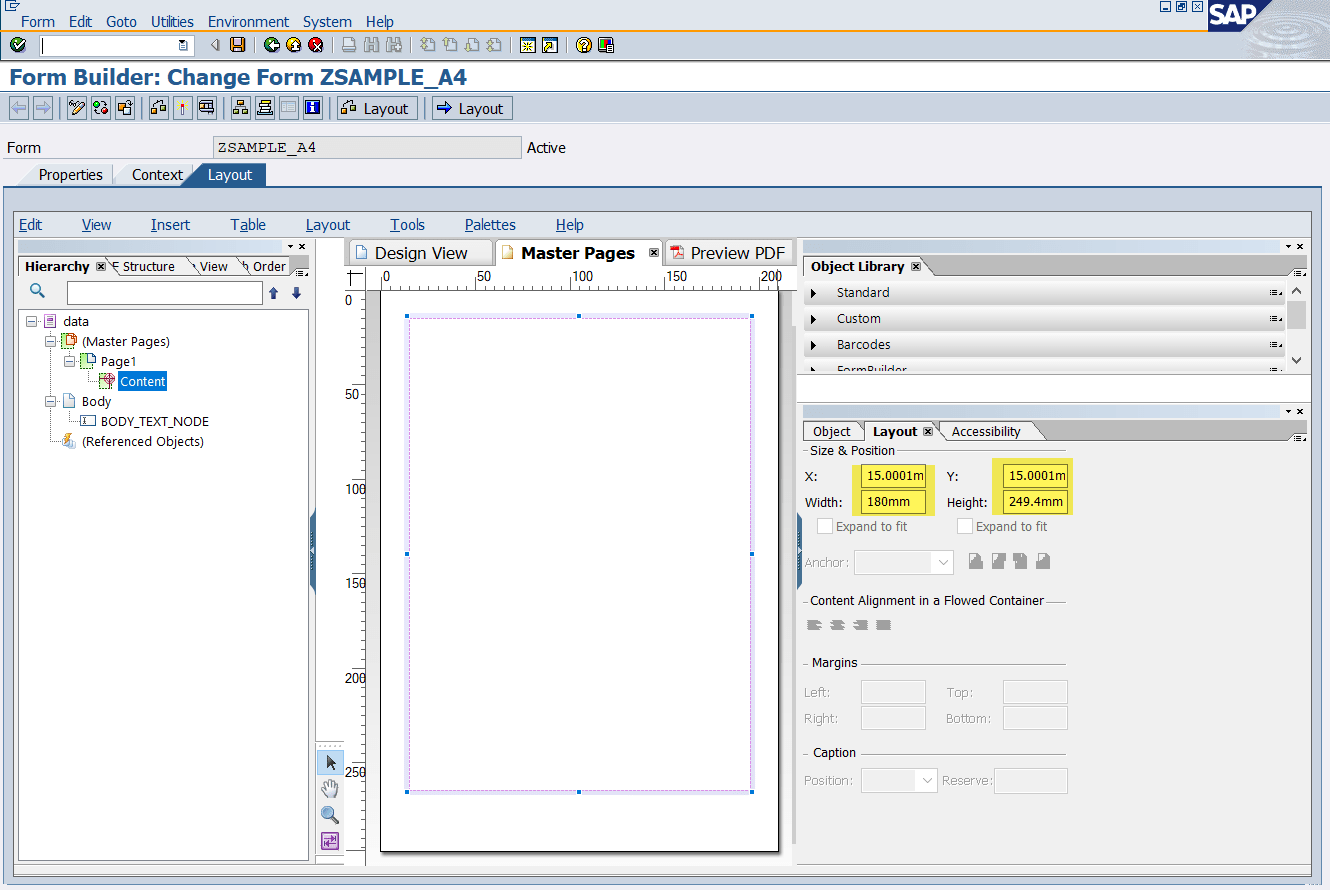Image resolution: width=1330 pixels, height=890 pixels.
Task: Collapse the data root node
Action: pos(31,321)
